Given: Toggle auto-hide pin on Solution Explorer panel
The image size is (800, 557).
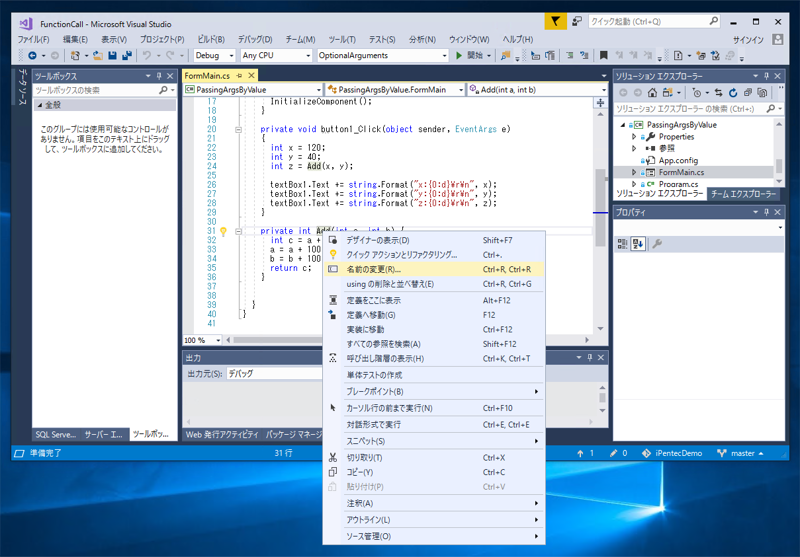Looking at the screenshot, I should [x=766, y=76].
